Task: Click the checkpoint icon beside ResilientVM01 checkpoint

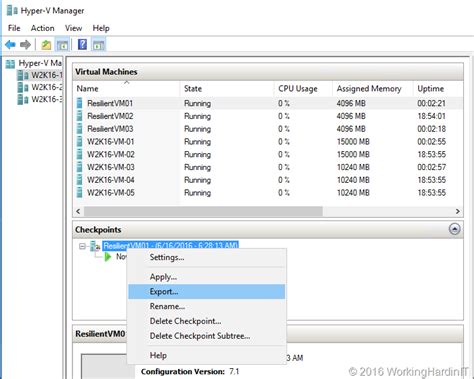Action: pyautogui.click(x=95, y=246)
